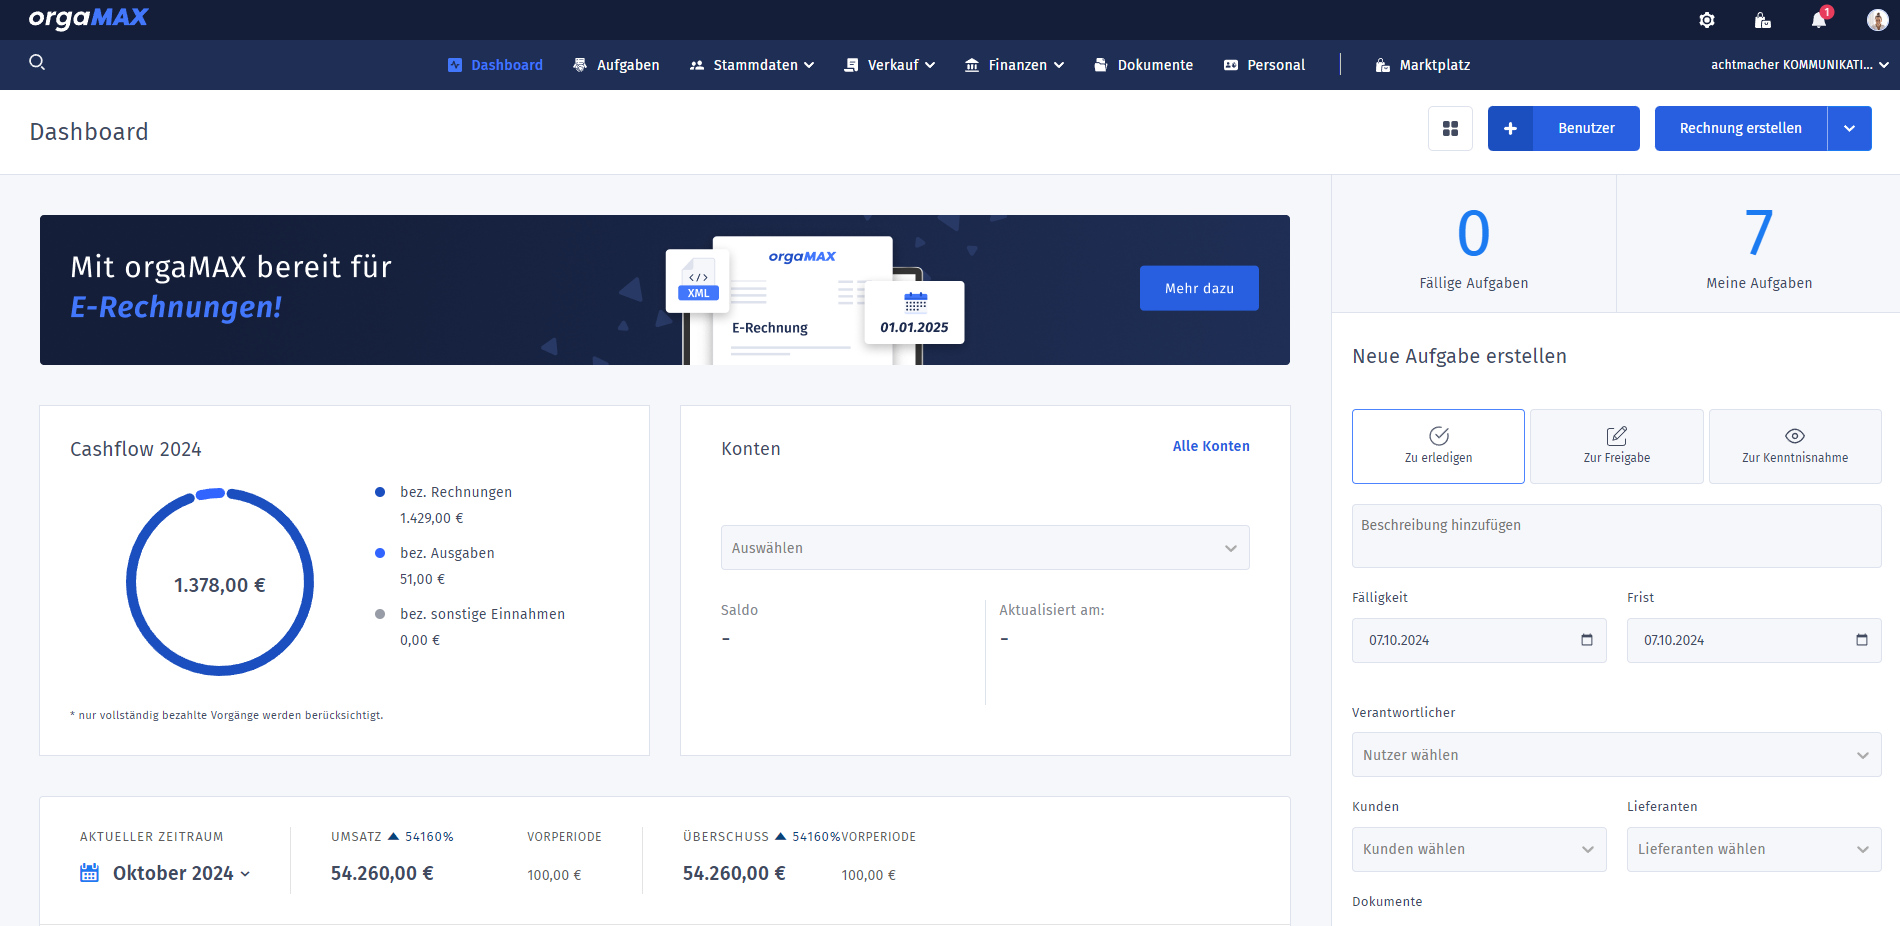Change the Oktober 2024 period selector
This screenshot has width=1900, height=926.
(166, 873)
